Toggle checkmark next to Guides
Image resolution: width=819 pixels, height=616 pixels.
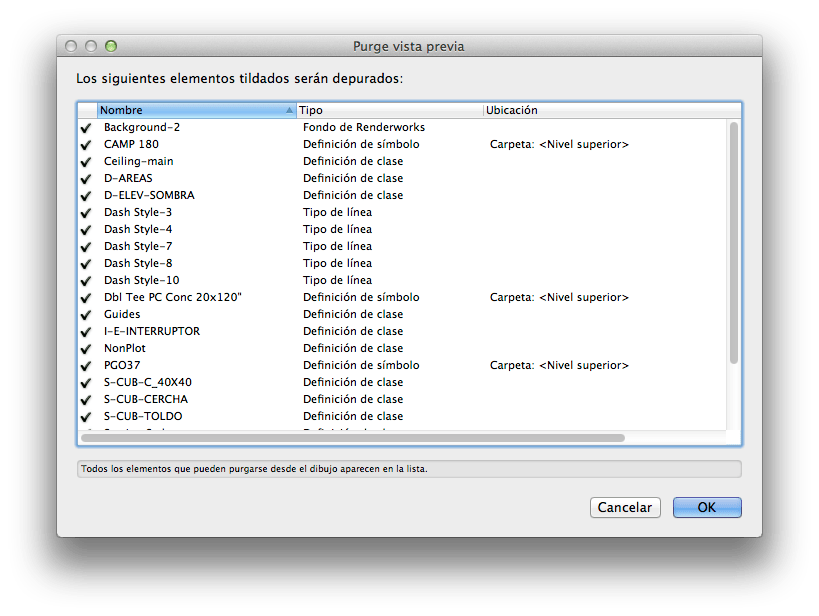(x=86, y=315)
